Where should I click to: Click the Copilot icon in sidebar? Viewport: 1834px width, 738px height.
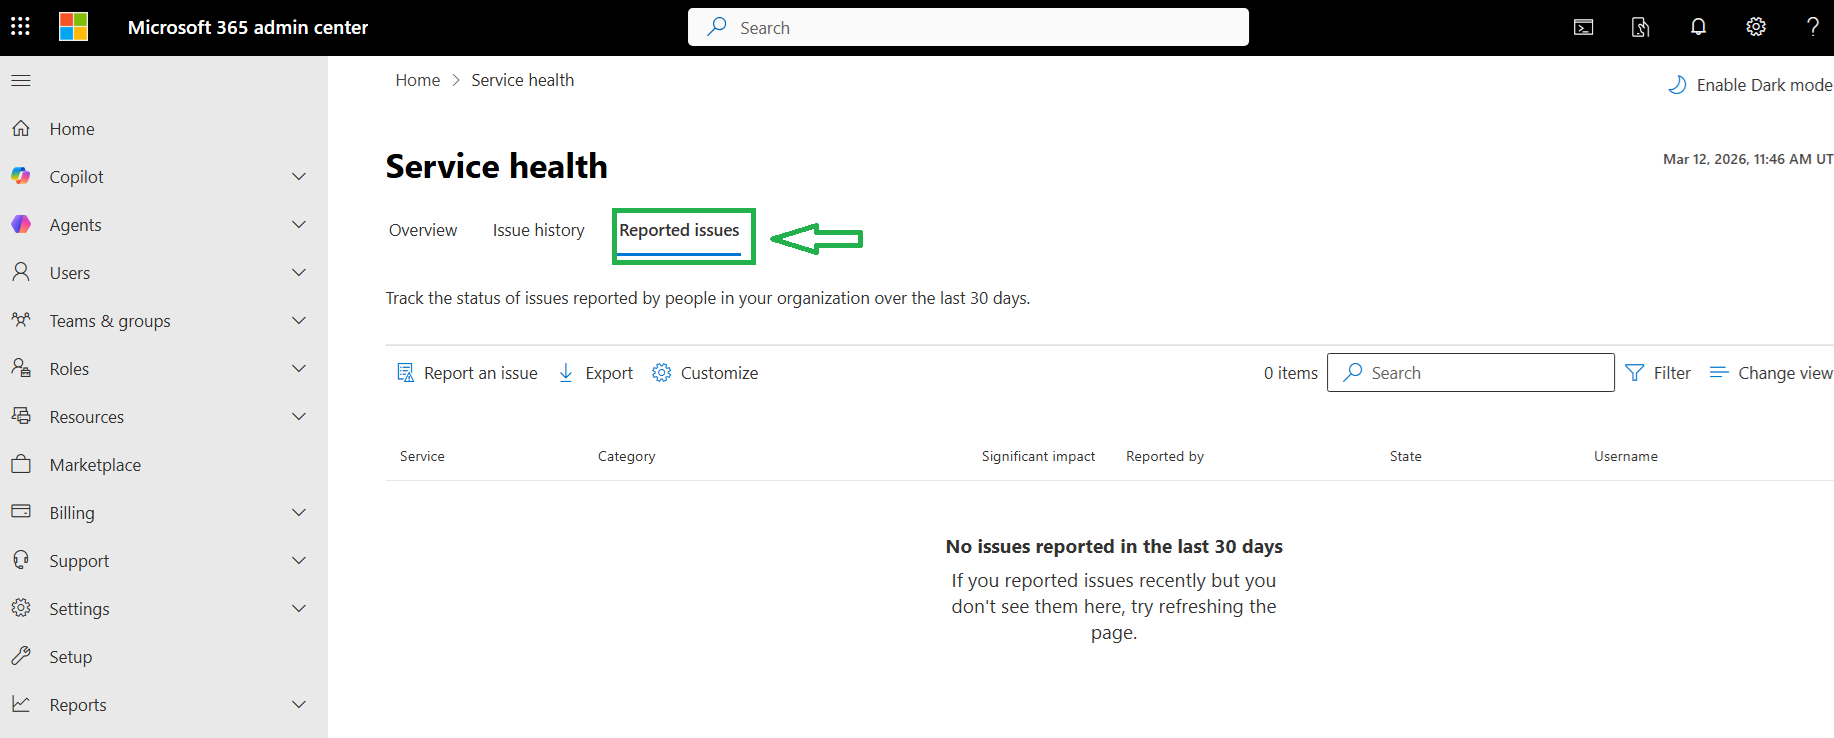21,176
